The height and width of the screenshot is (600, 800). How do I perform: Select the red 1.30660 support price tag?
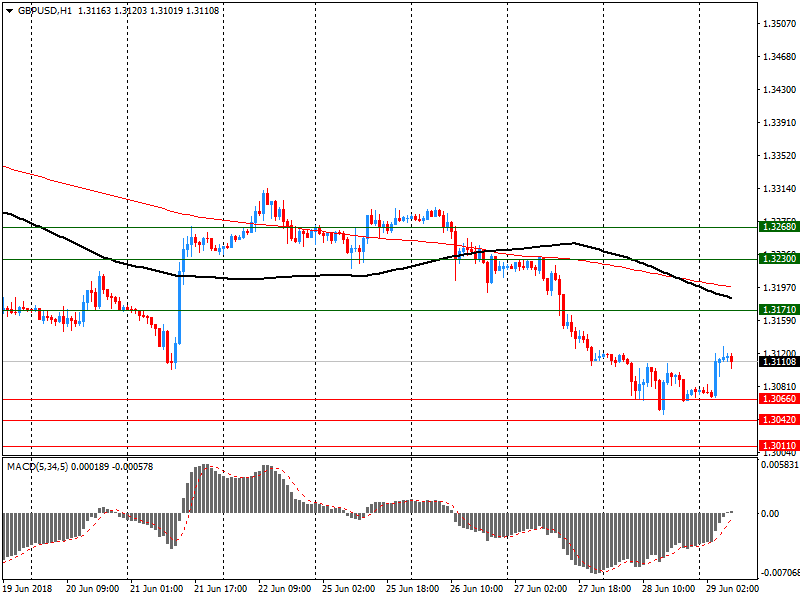tap(778, 399)
